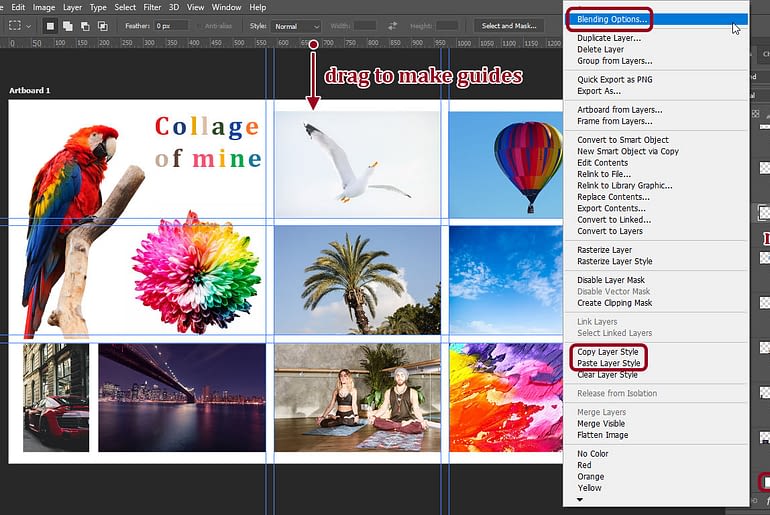
Task: Click the yoga couple photo in collage
Action: pos(357,397)
